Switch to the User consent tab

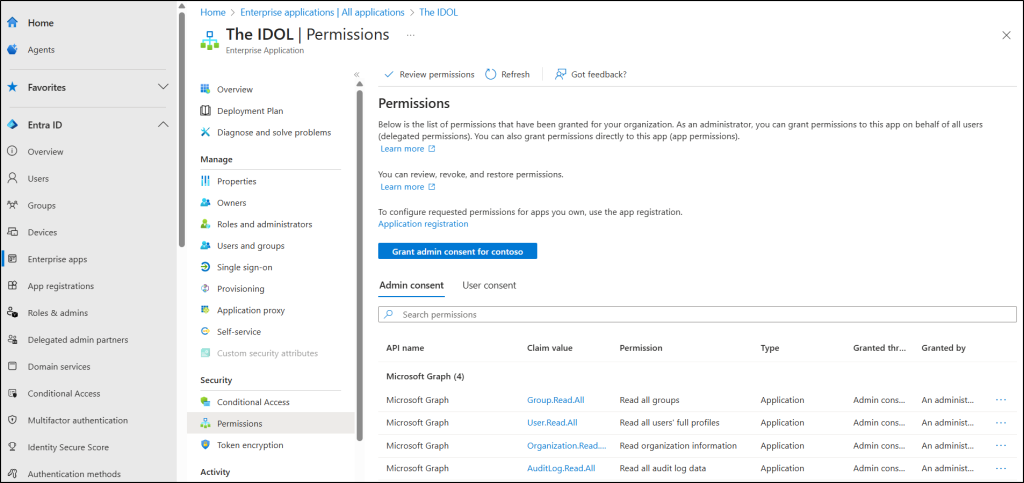click(489, 286)
